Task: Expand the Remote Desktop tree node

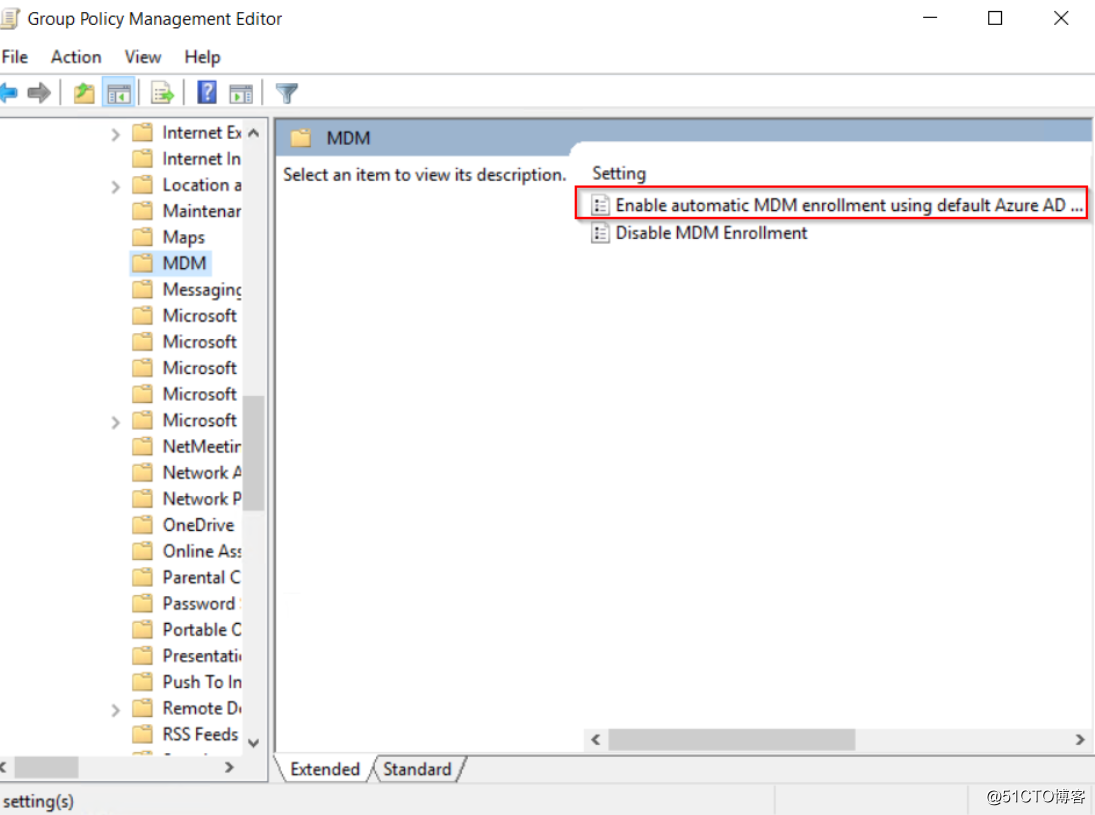Action: pos(115,710)
